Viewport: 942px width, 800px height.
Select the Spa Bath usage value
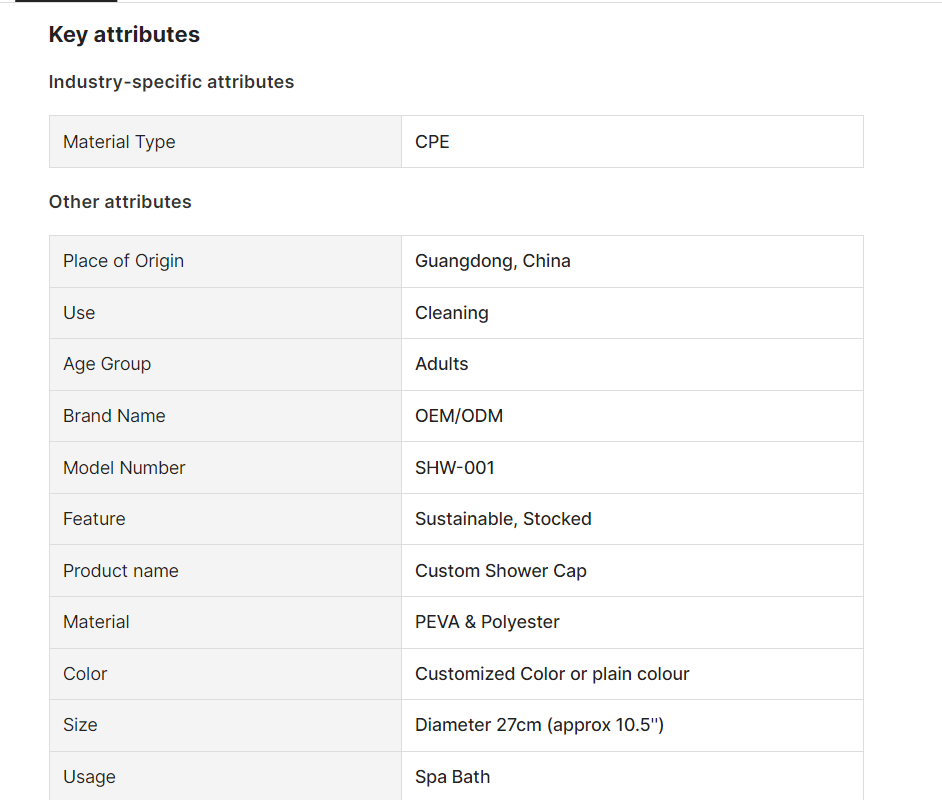click(452, 777)
